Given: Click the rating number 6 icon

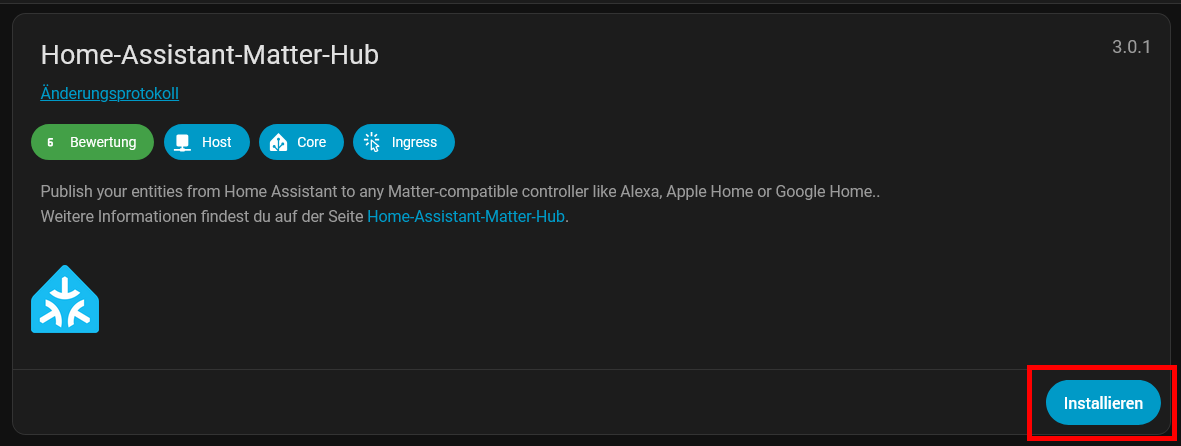Looking at the screenshot, I should (x=50, y=142).
